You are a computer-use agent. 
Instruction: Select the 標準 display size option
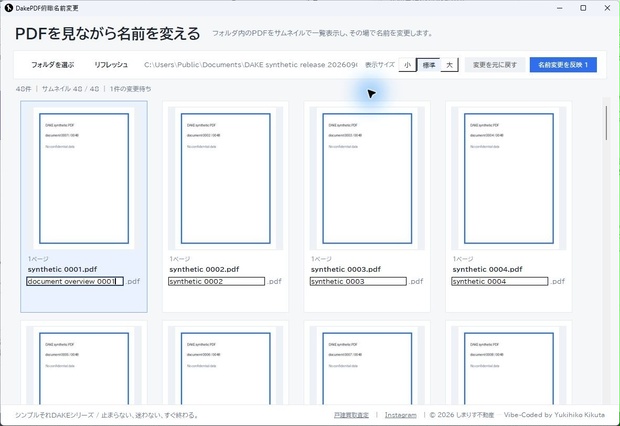pyautogui.click(x=429, y=65)
